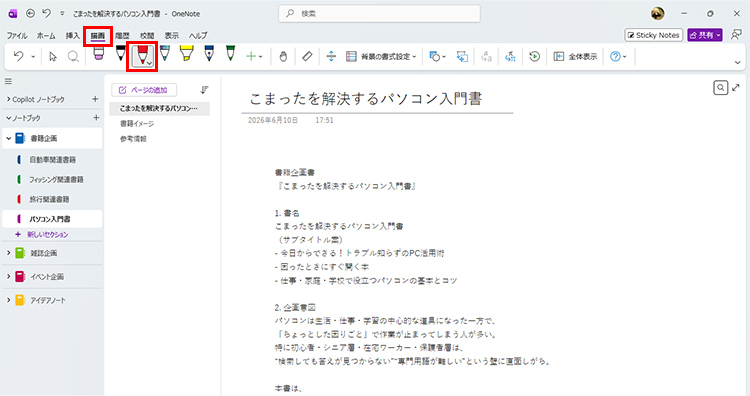This screenshot has height=396, width=750.
Task: Open ink replay icon
Action: 534,56
